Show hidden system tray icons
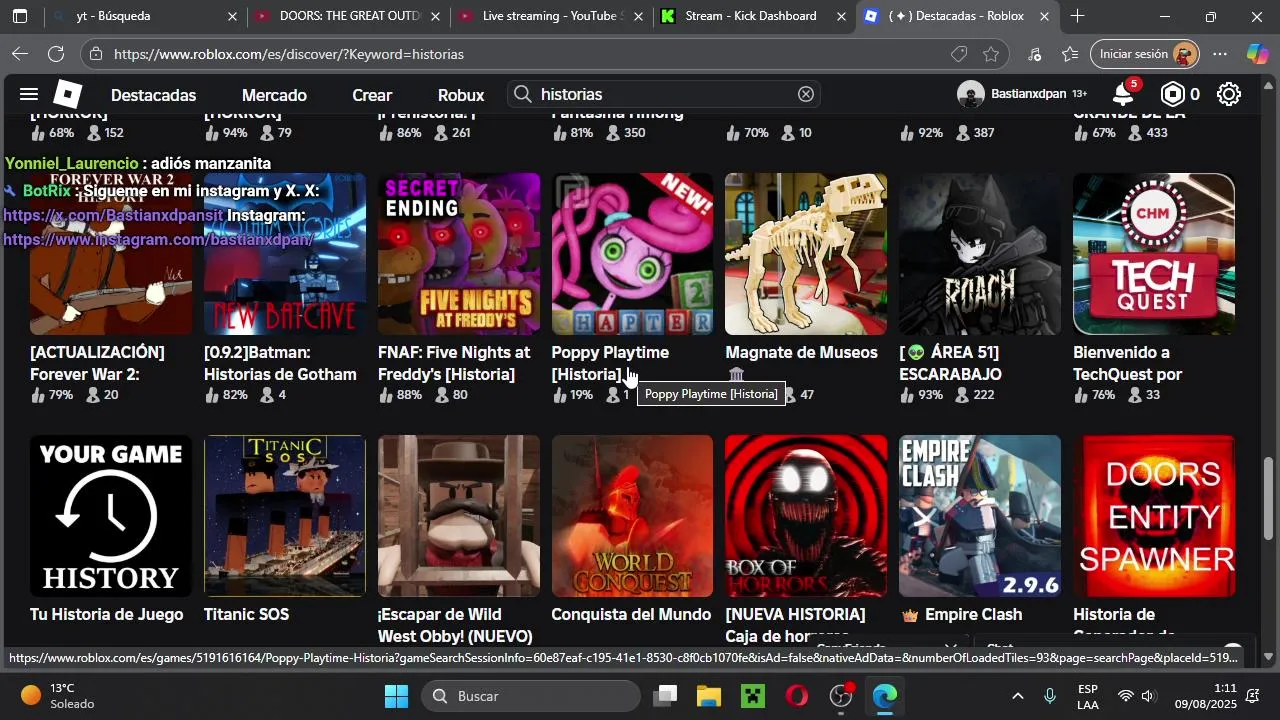 pos(1017,696)
